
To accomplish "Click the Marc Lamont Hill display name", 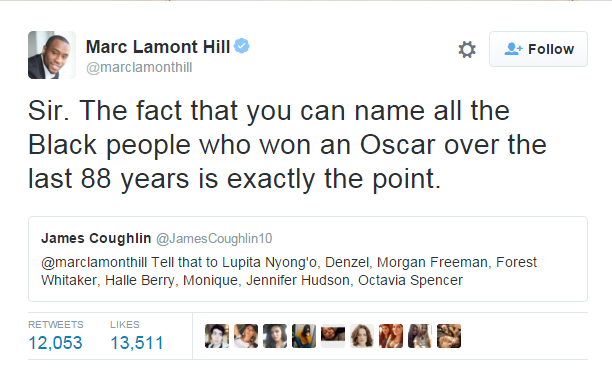I will (158, 47).
